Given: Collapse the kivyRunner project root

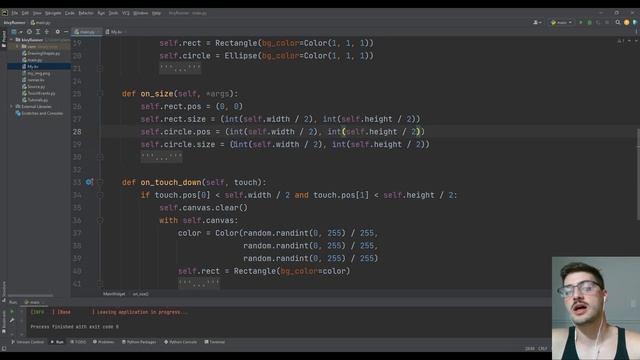Looking at the screenshot, I should tap(12, 40).
